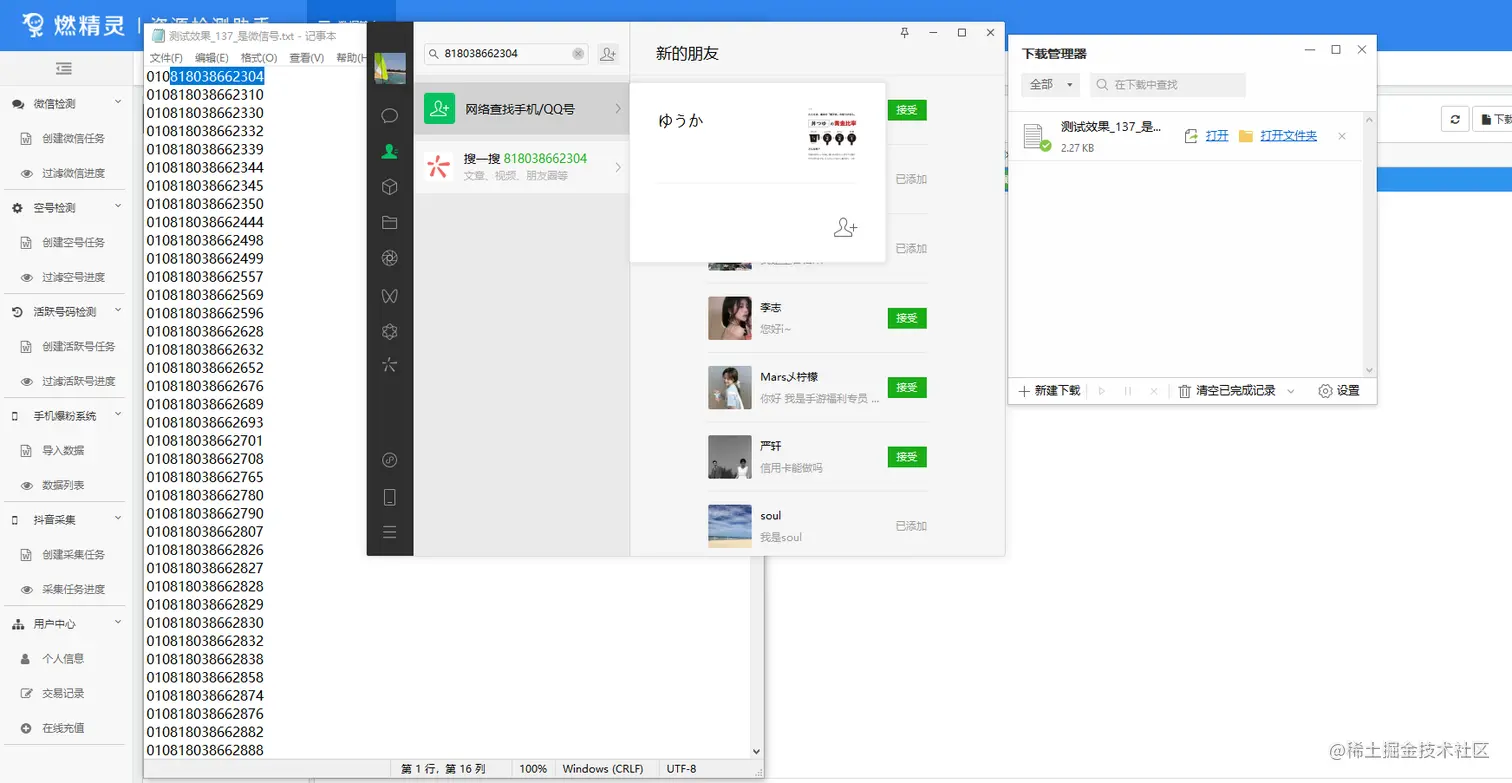Click number 010818038662888 in Notepad
The height and width of the screenshot is (783, 1512).
(205, 750)
